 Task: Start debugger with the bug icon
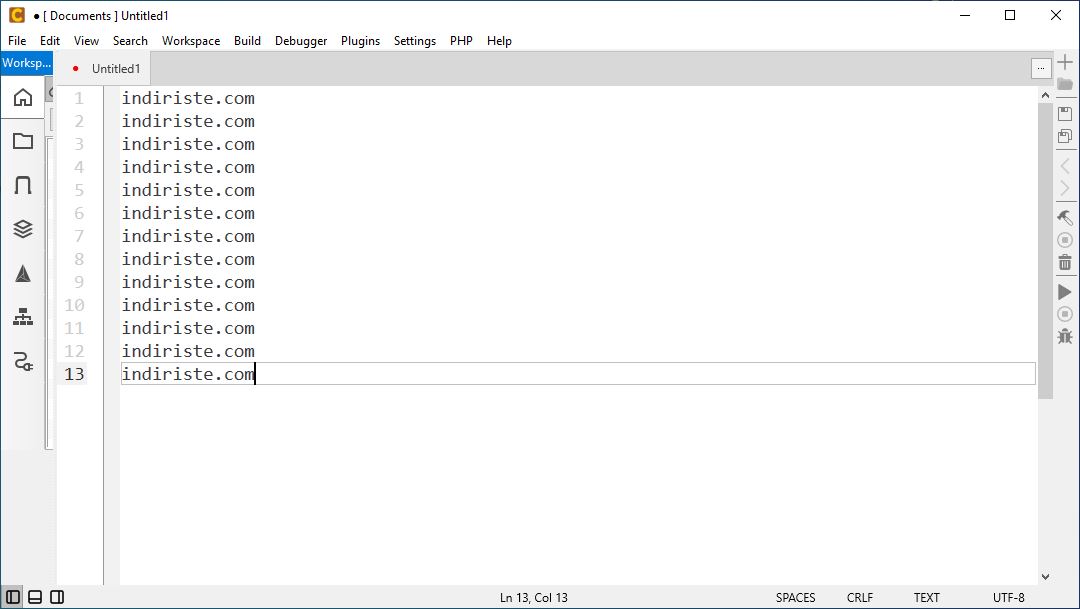(1065, 336)
